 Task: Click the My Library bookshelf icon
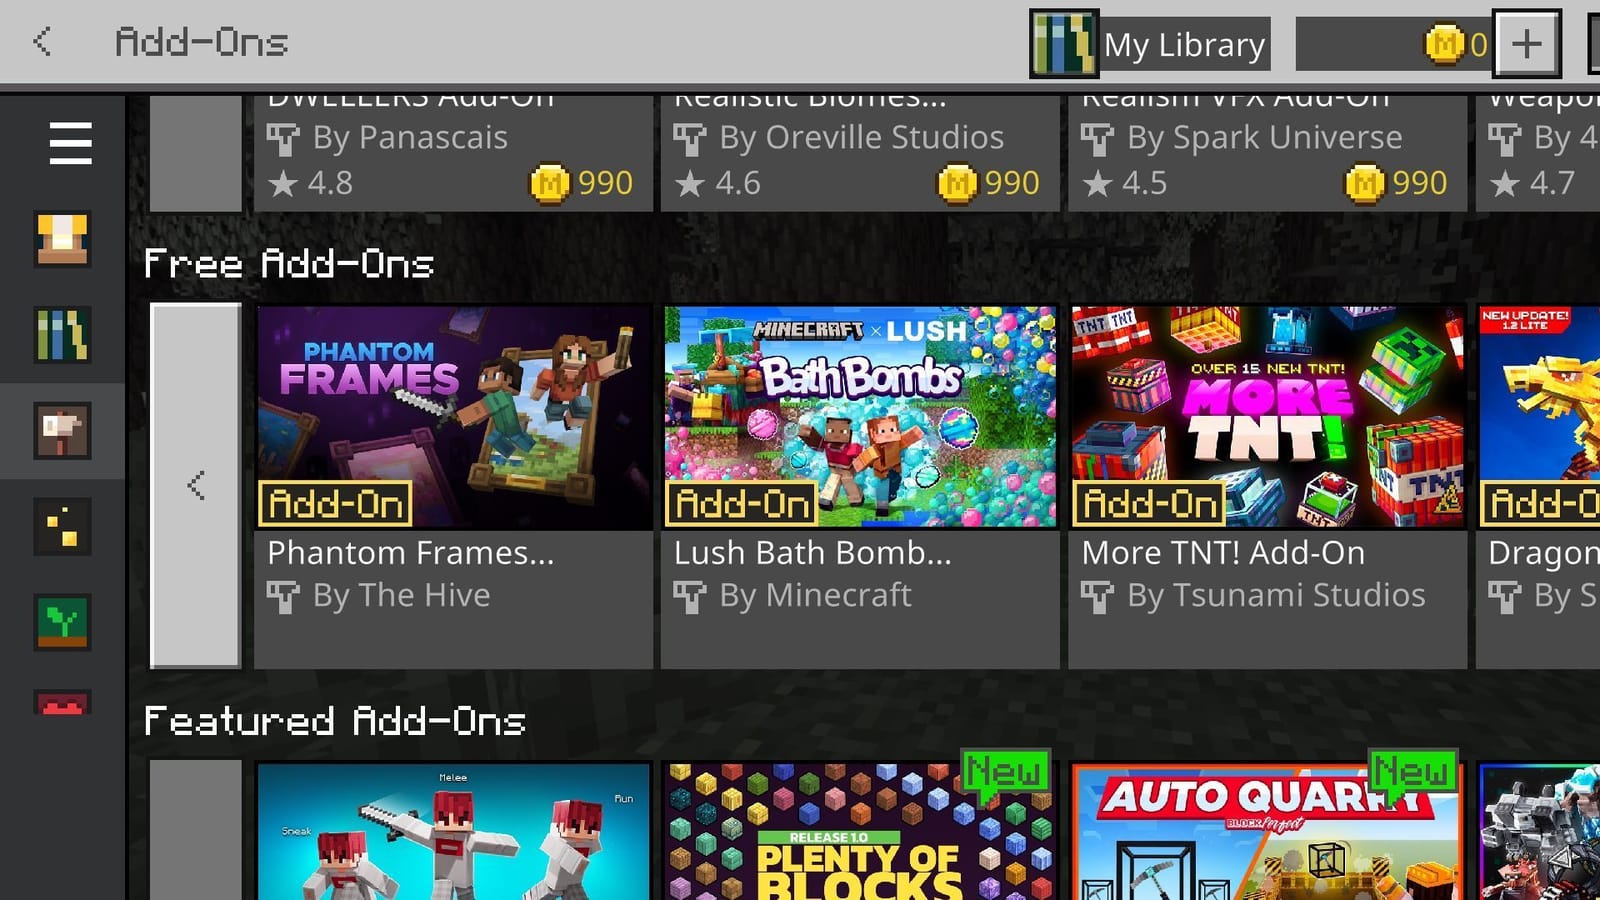(1064, 44)
